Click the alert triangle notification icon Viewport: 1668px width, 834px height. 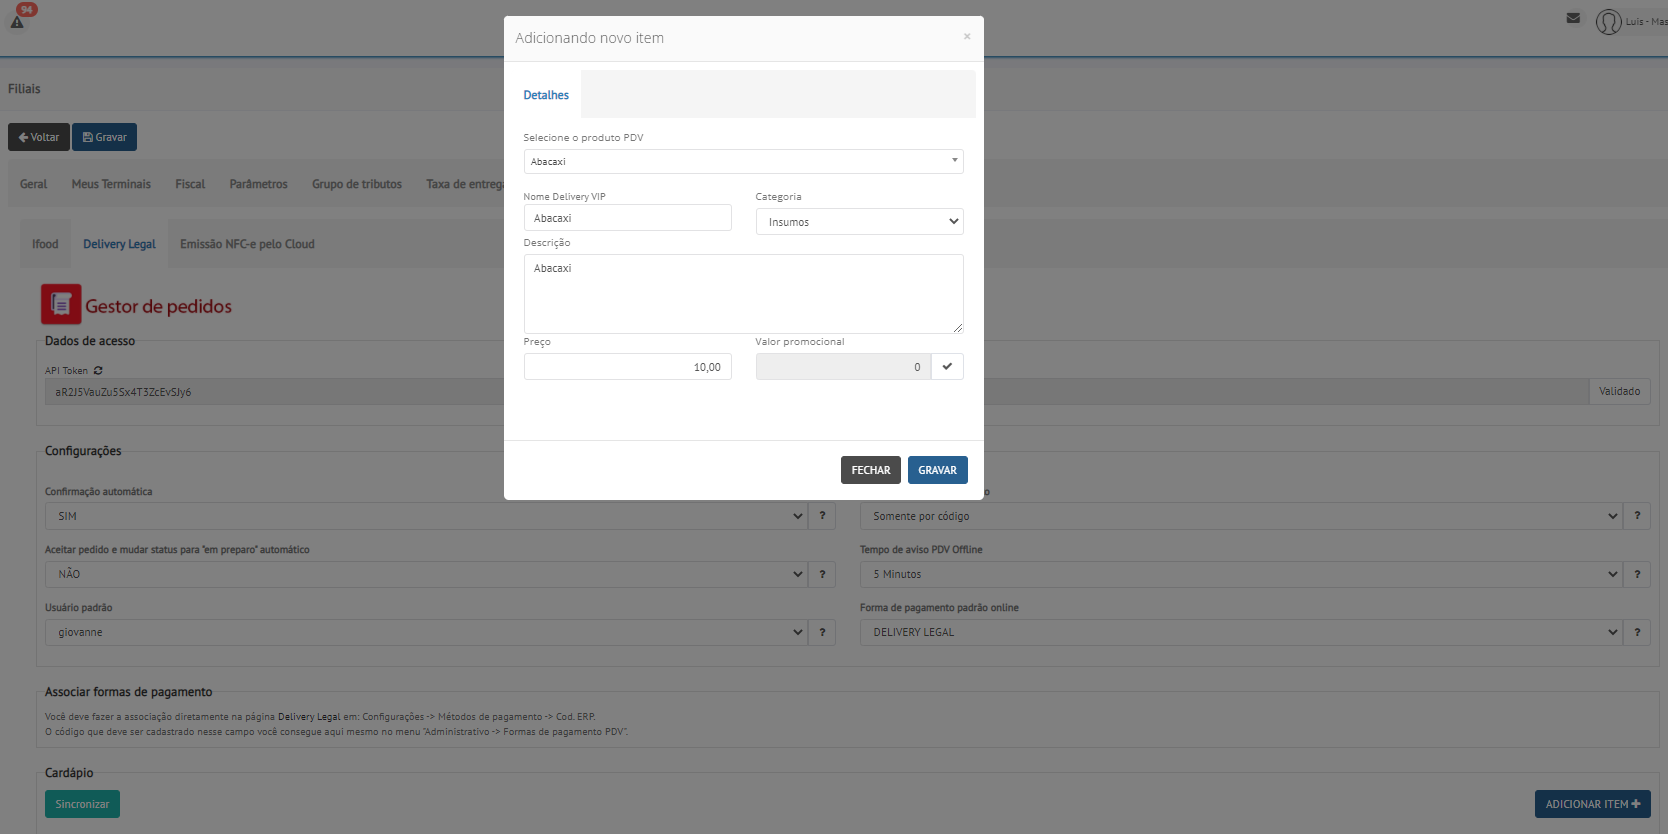[x=17, y=21]
